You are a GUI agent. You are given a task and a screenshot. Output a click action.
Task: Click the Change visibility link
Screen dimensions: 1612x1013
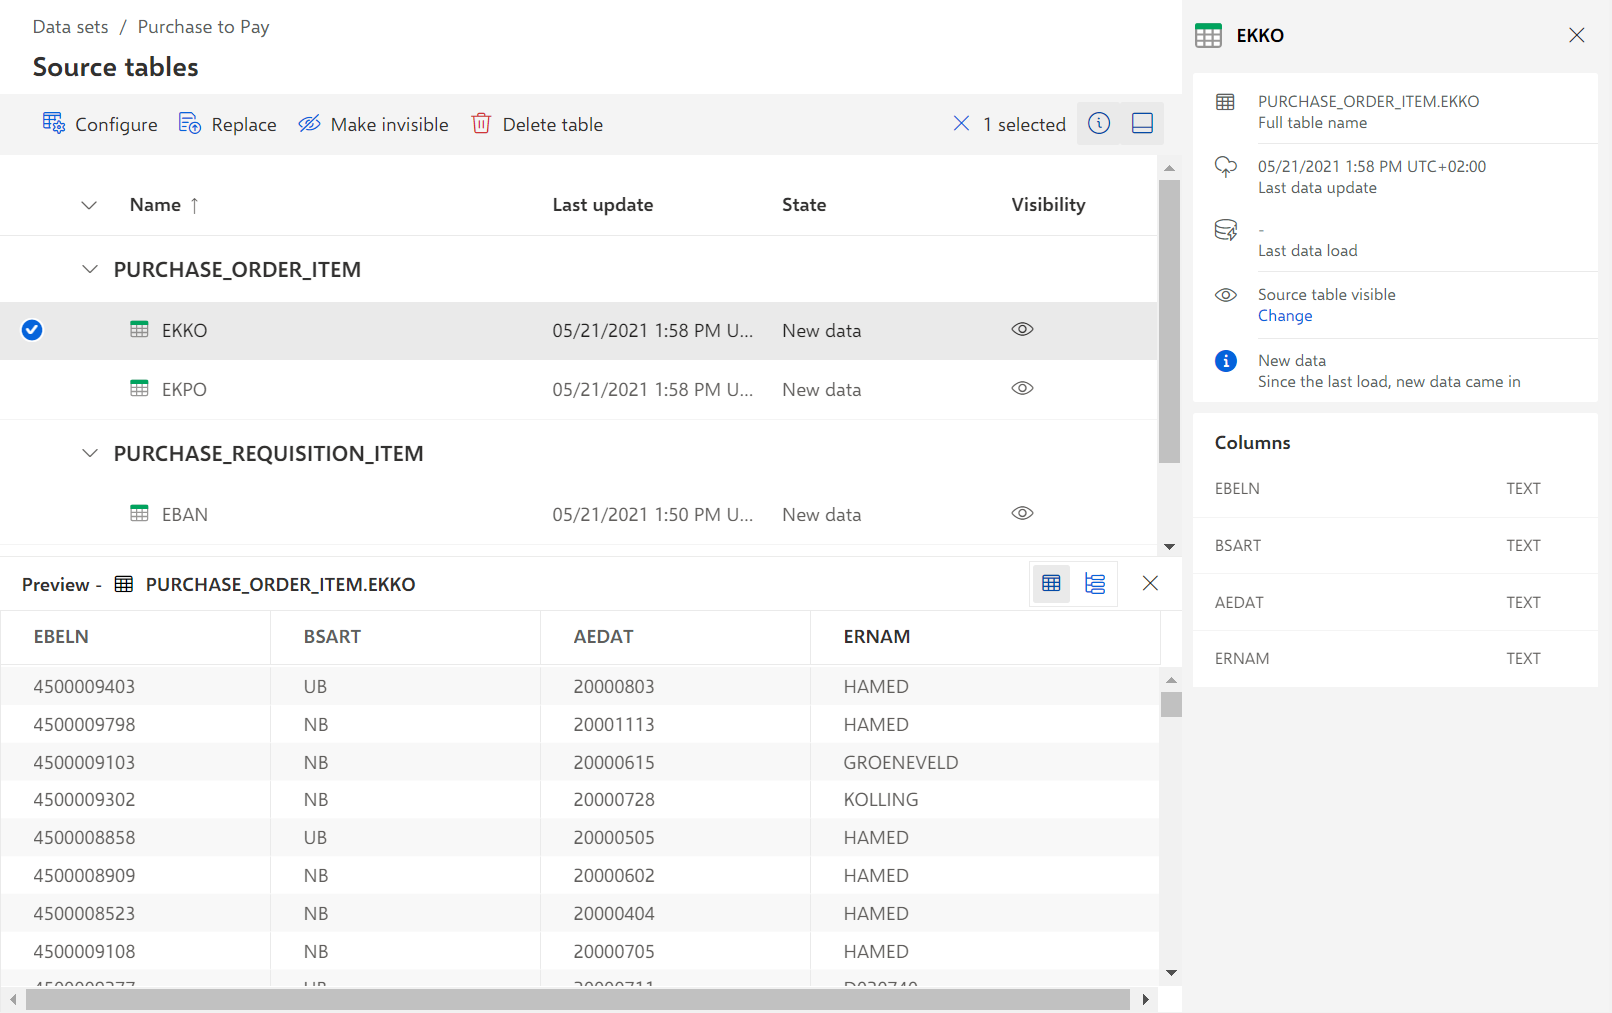tap(1285, 316)
